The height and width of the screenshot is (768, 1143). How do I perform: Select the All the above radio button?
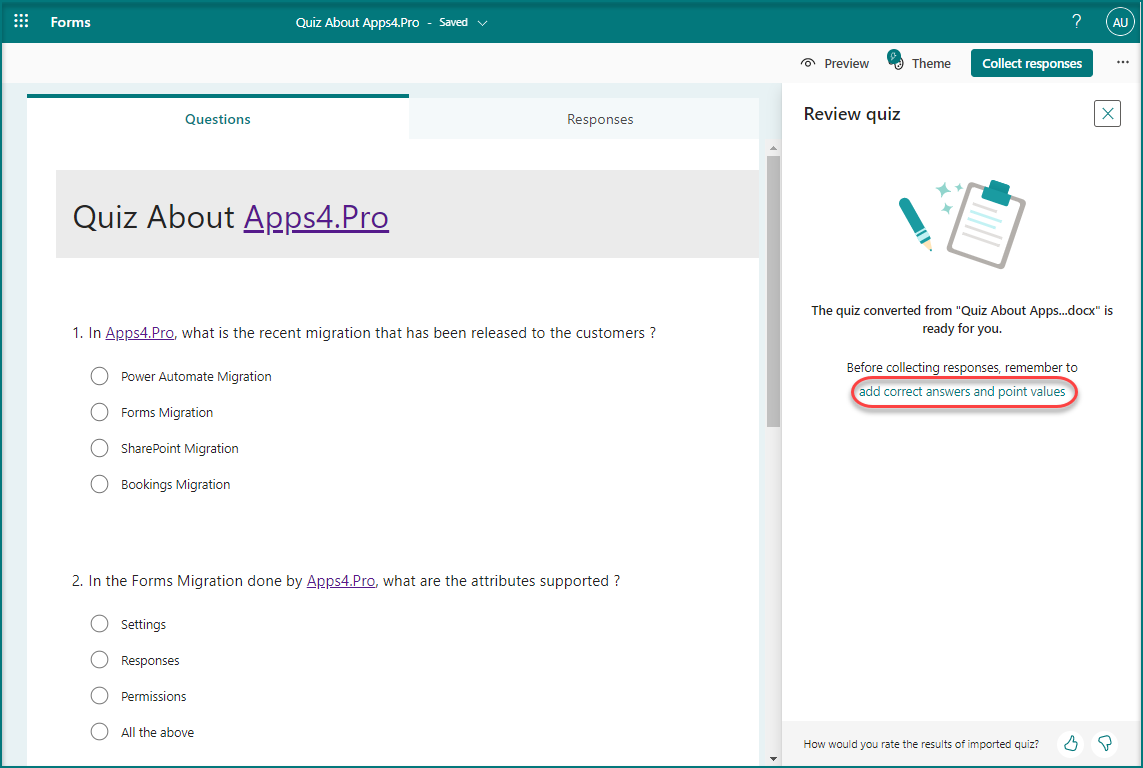click(x=99, y=732)
